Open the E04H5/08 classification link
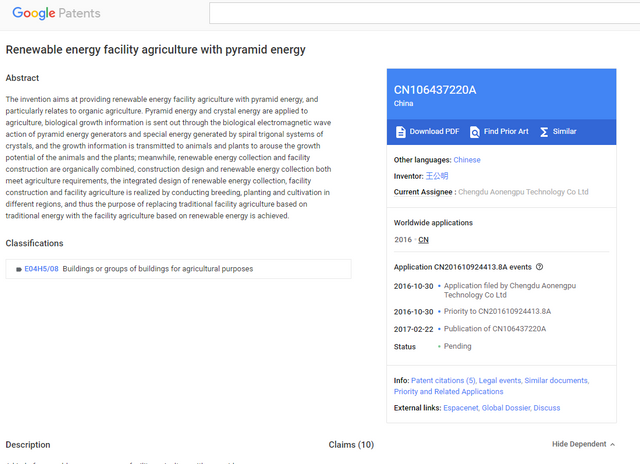The image size is (640, 464). point(41,269)
